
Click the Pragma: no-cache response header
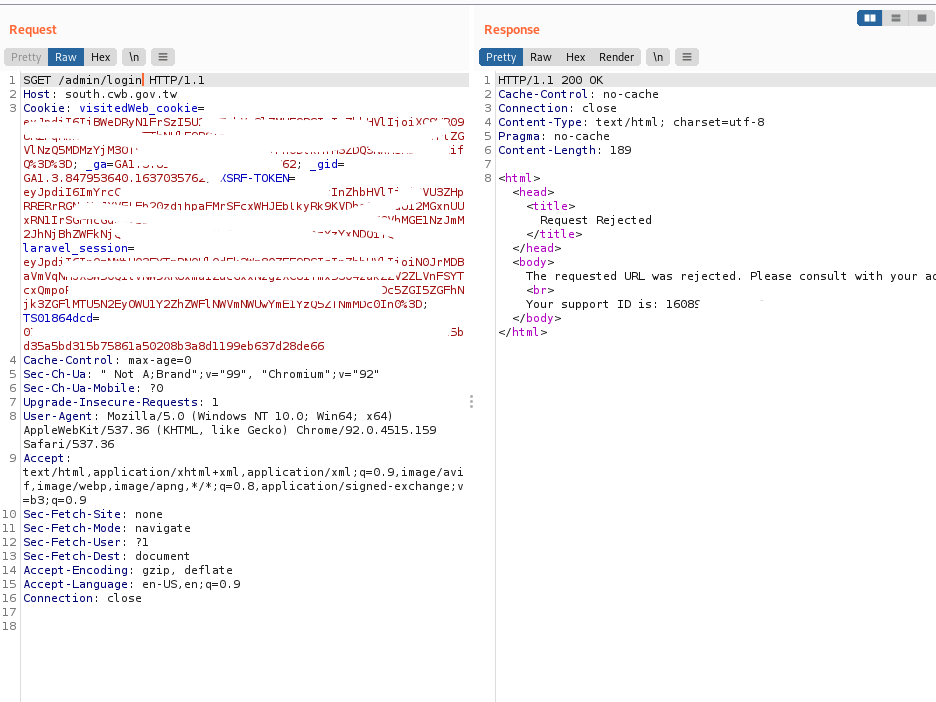click(x=554, y=136)
